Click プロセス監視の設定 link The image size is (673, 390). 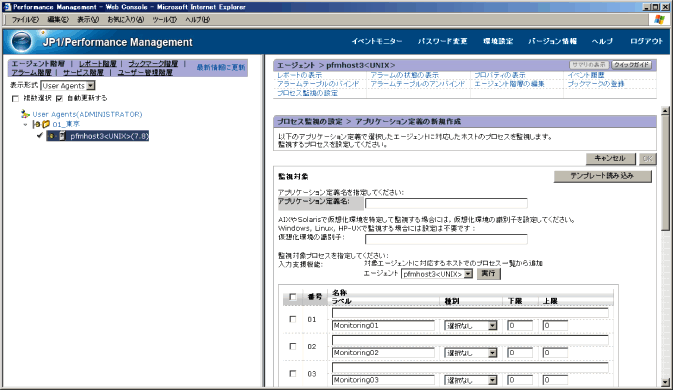click(307, 93)
